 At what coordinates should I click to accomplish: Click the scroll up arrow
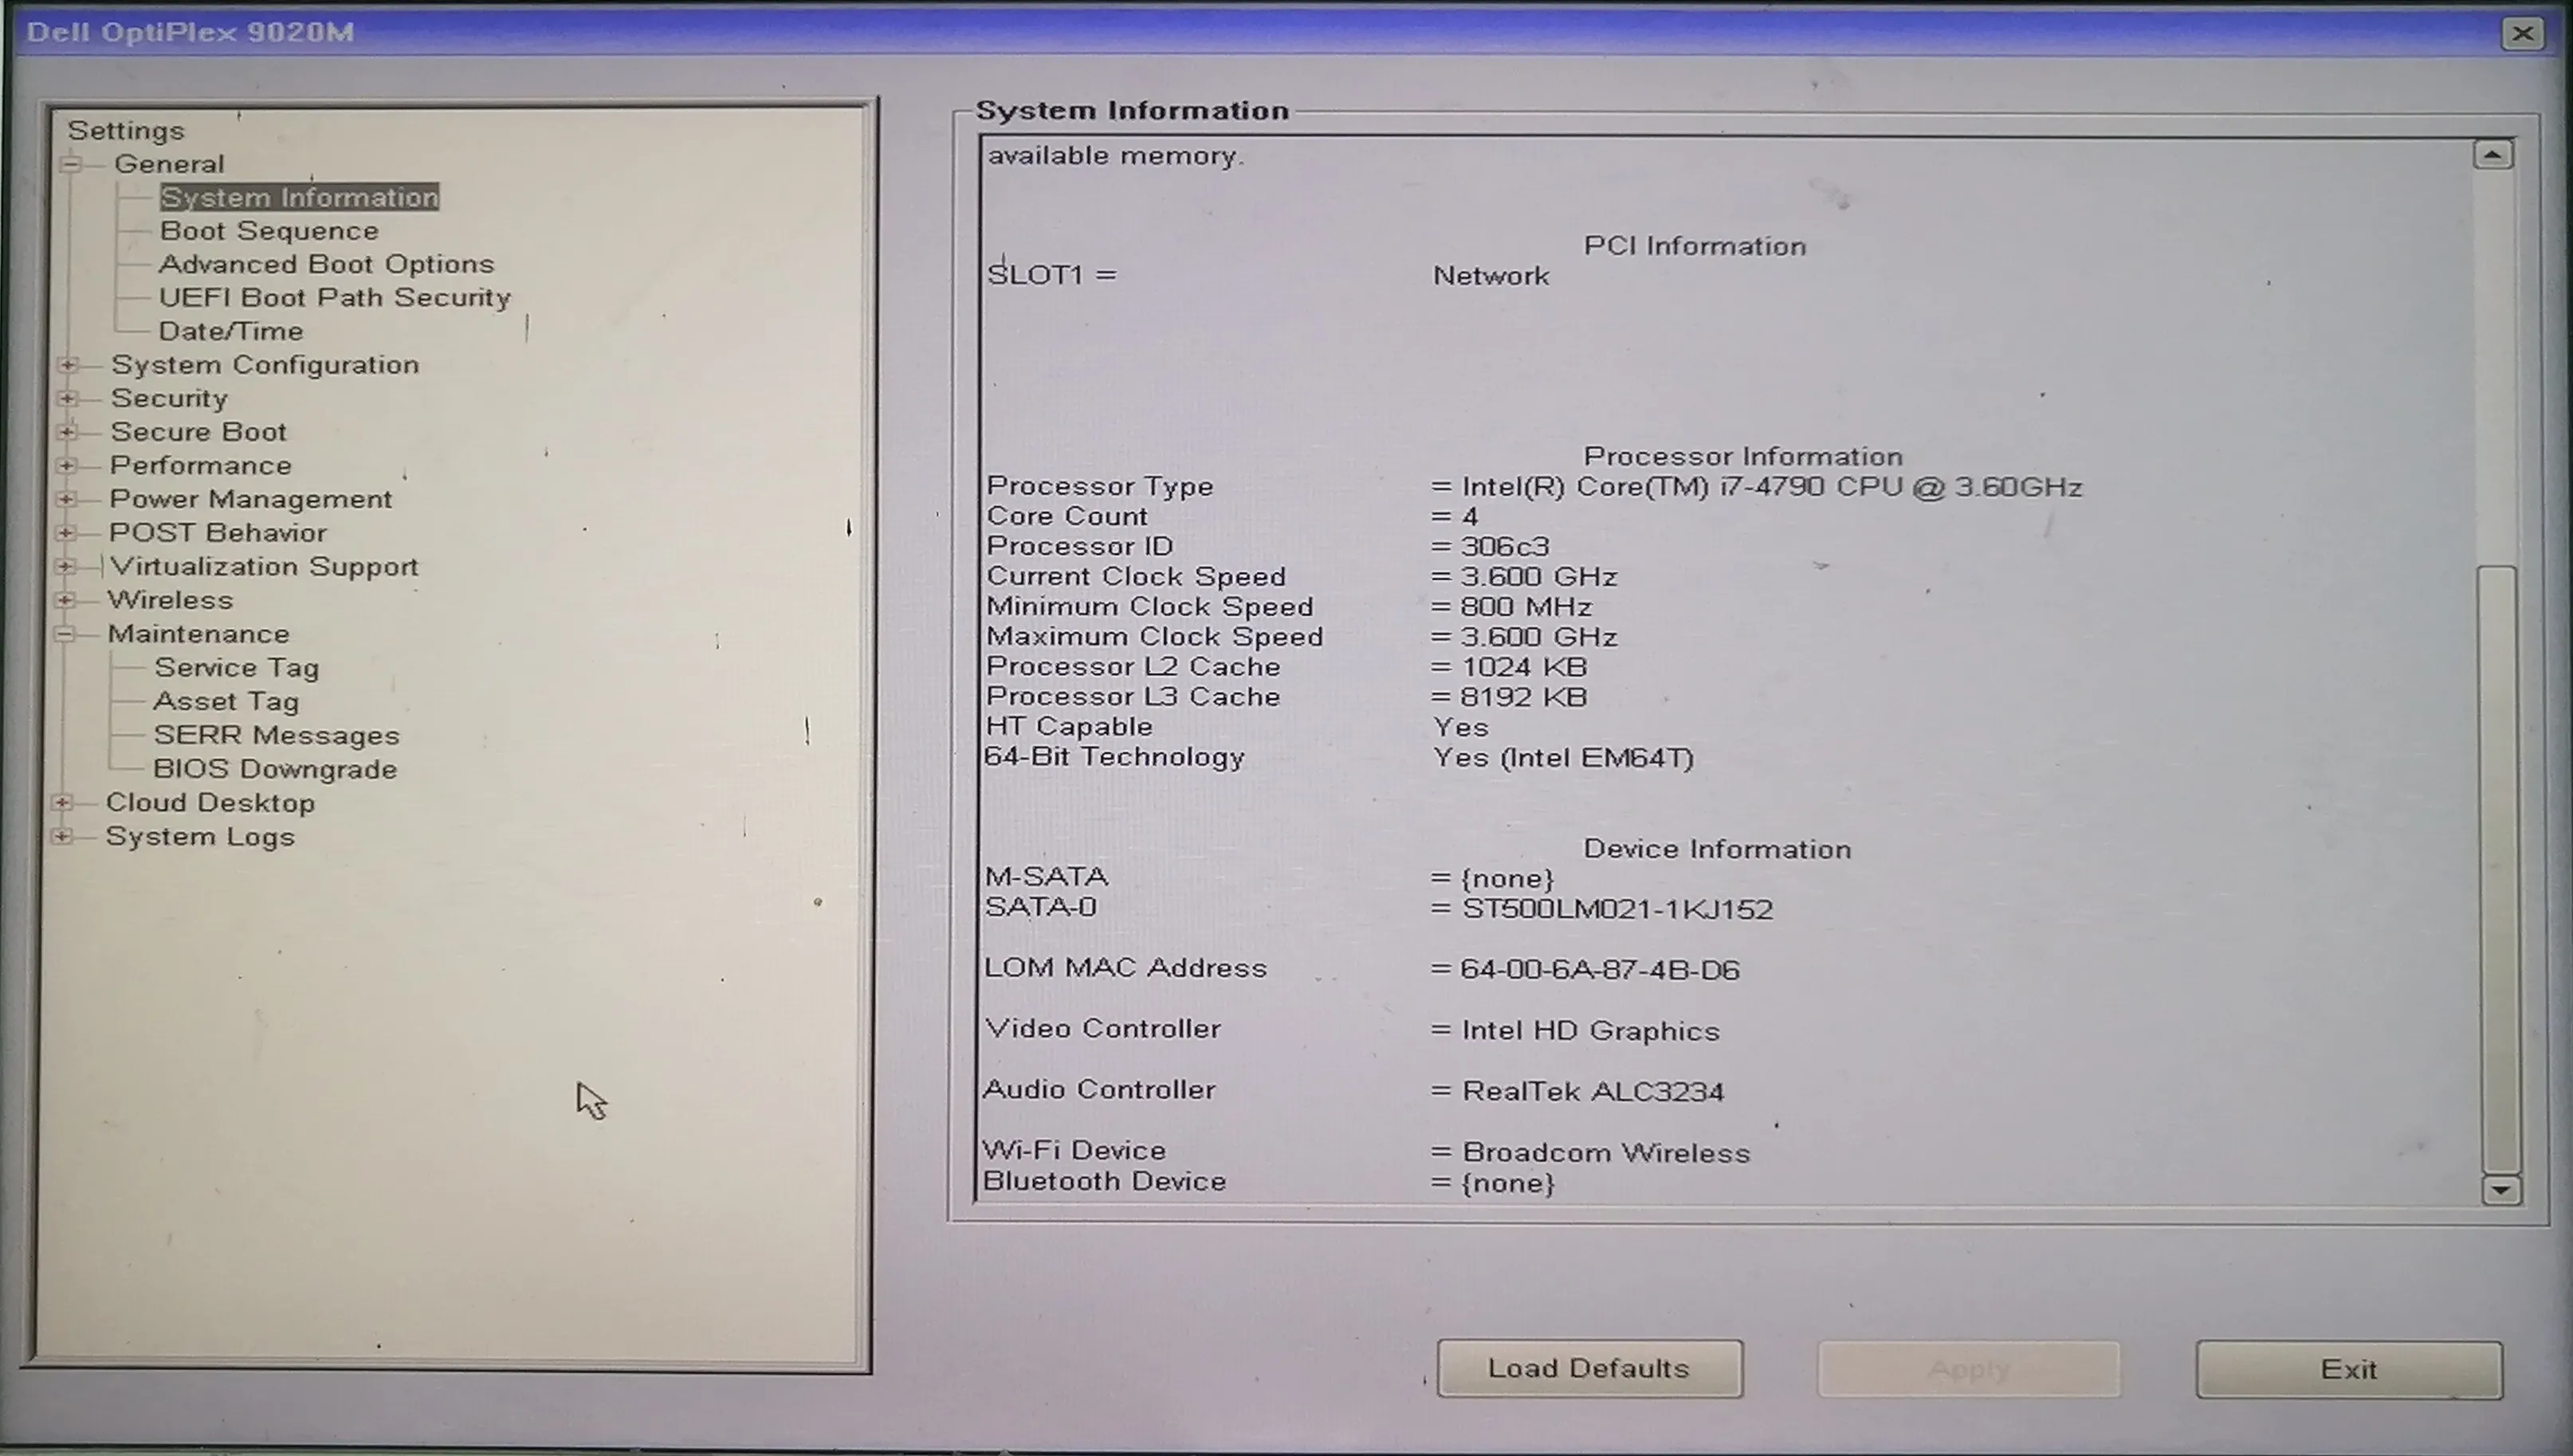coord(2492,155)
